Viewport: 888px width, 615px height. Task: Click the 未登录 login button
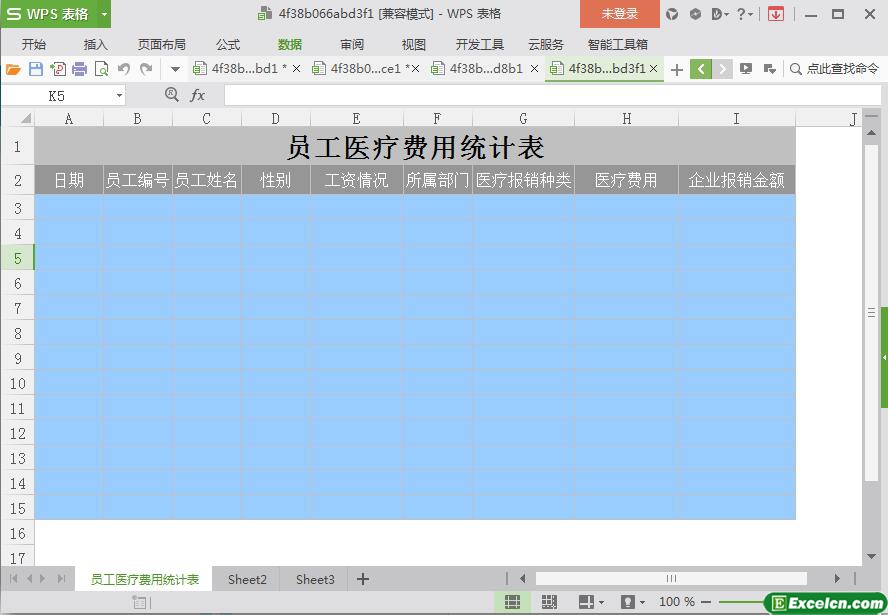point(619,14)
